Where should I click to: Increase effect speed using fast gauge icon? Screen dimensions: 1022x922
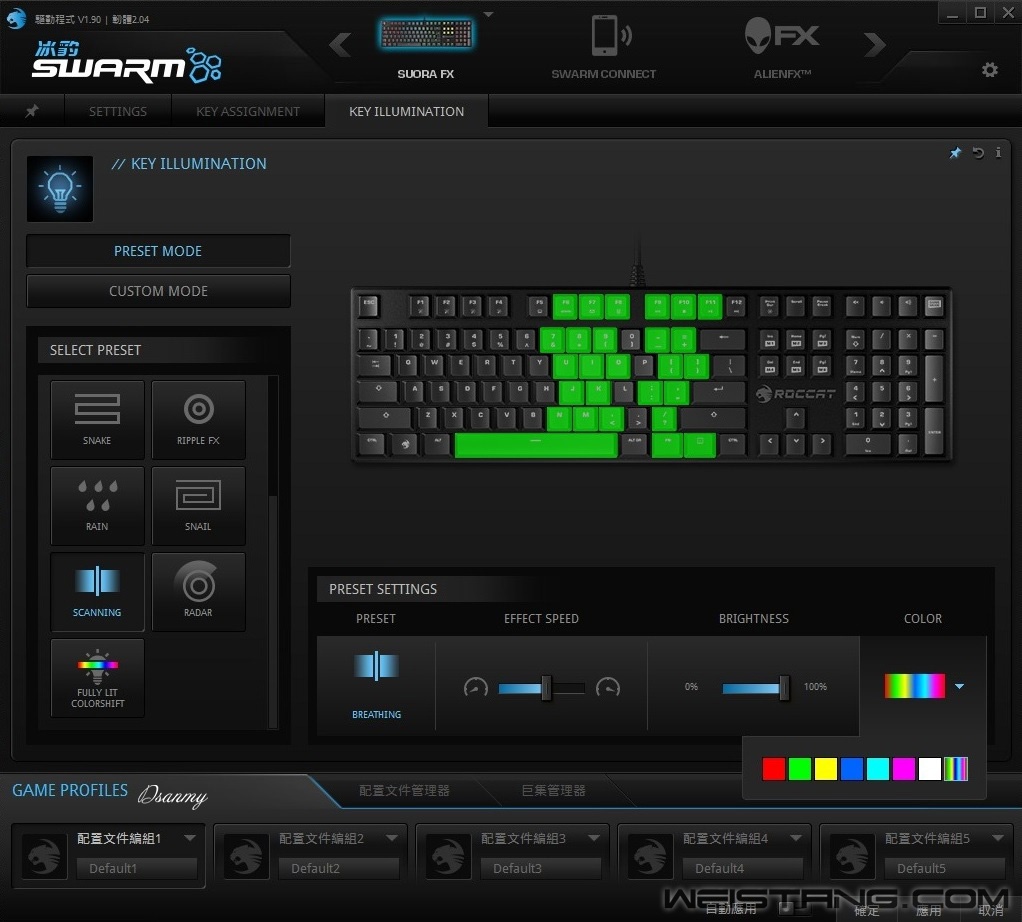pos(607,687)
